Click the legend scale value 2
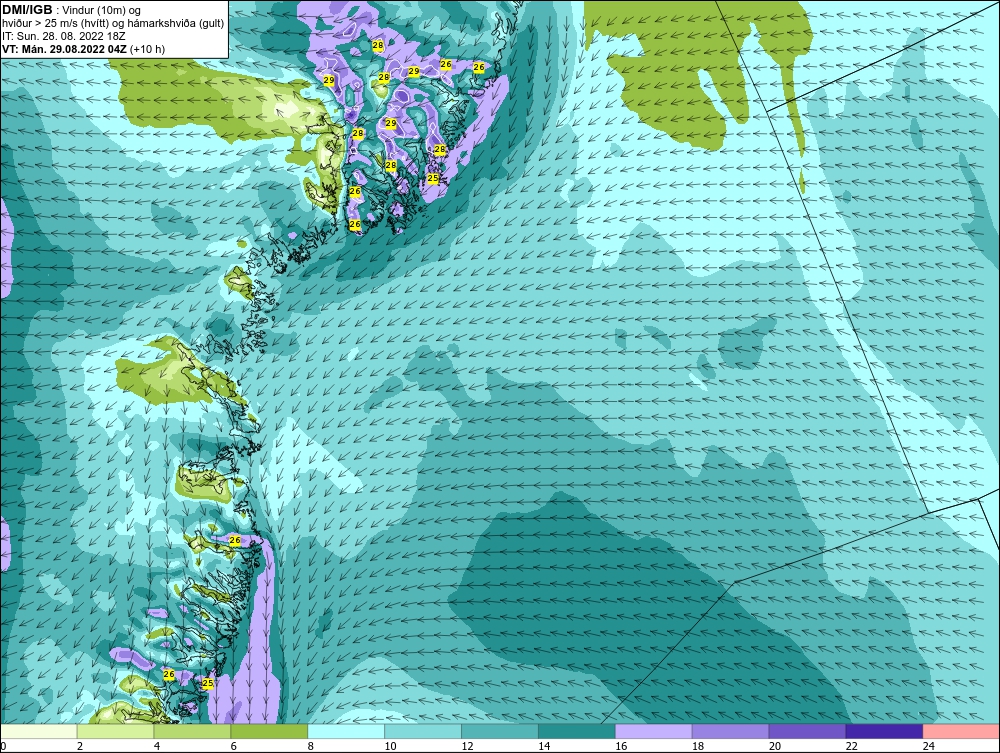Image resolution: width=1000 pixels, height=753 pixels. point(80,746)
